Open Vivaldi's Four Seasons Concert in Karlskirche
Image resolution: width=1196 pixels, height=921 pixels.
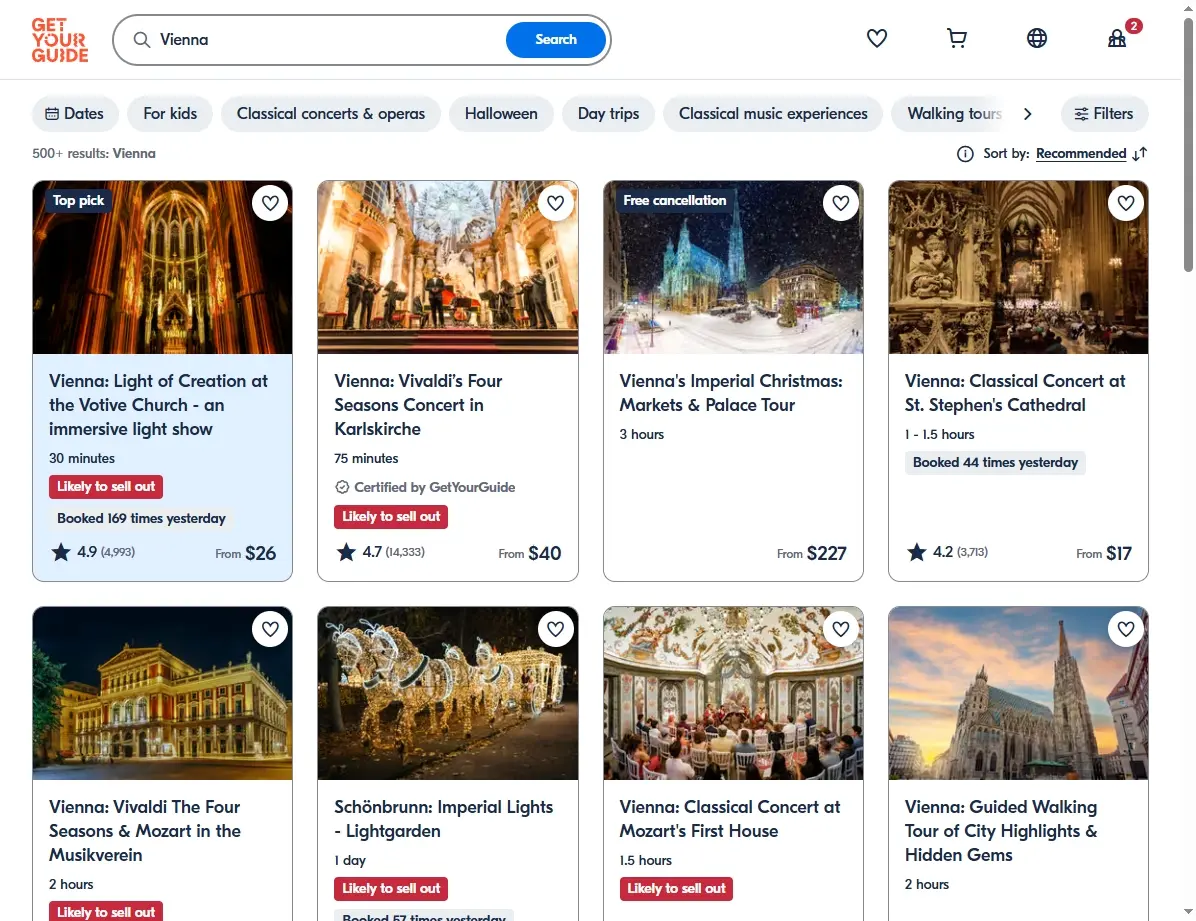coord(418,405)
